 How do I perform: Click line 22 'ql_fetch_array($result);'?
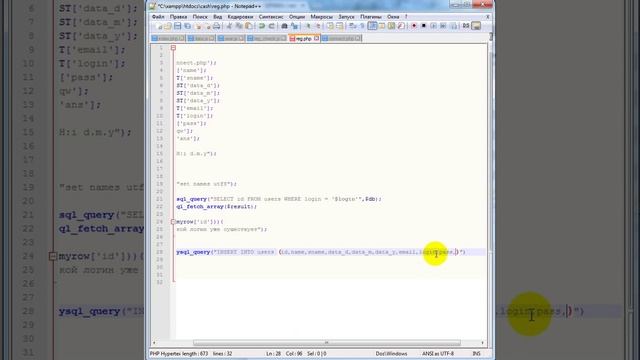(216, 207)
